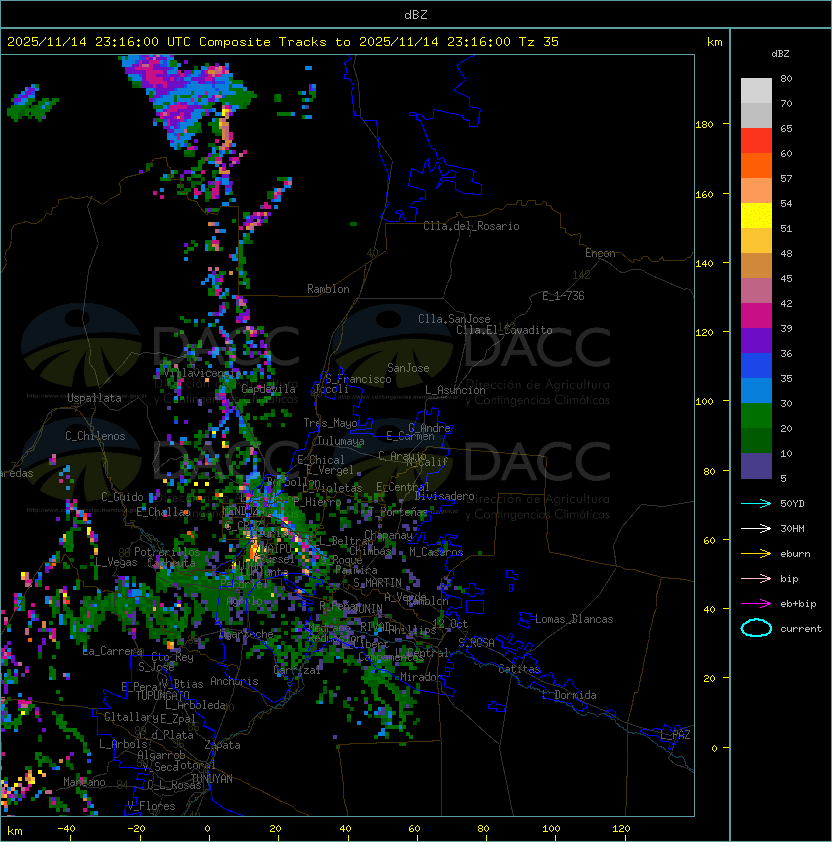This screenshot has height=842, width=832.
Task: Select the light gray 80 dBZ swatch
Action: pos(756,90)
